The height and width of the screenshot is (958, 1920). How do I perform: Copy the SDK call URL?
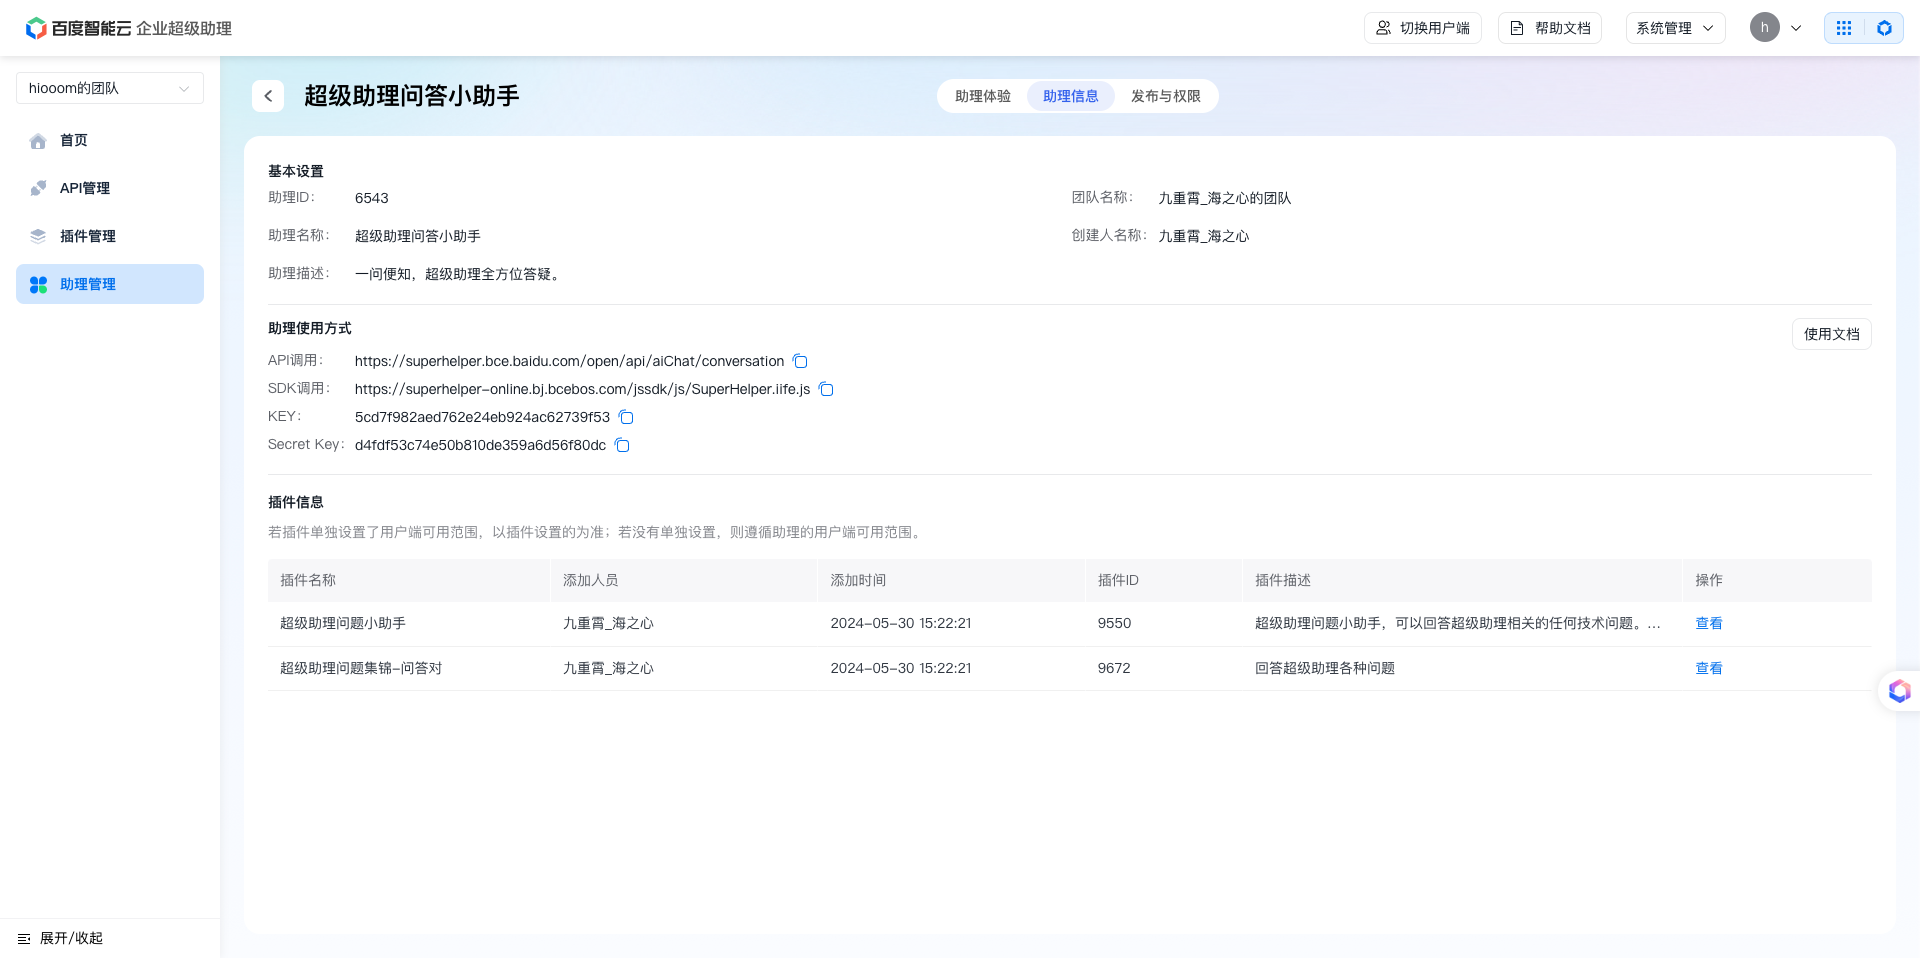(826, 389)
